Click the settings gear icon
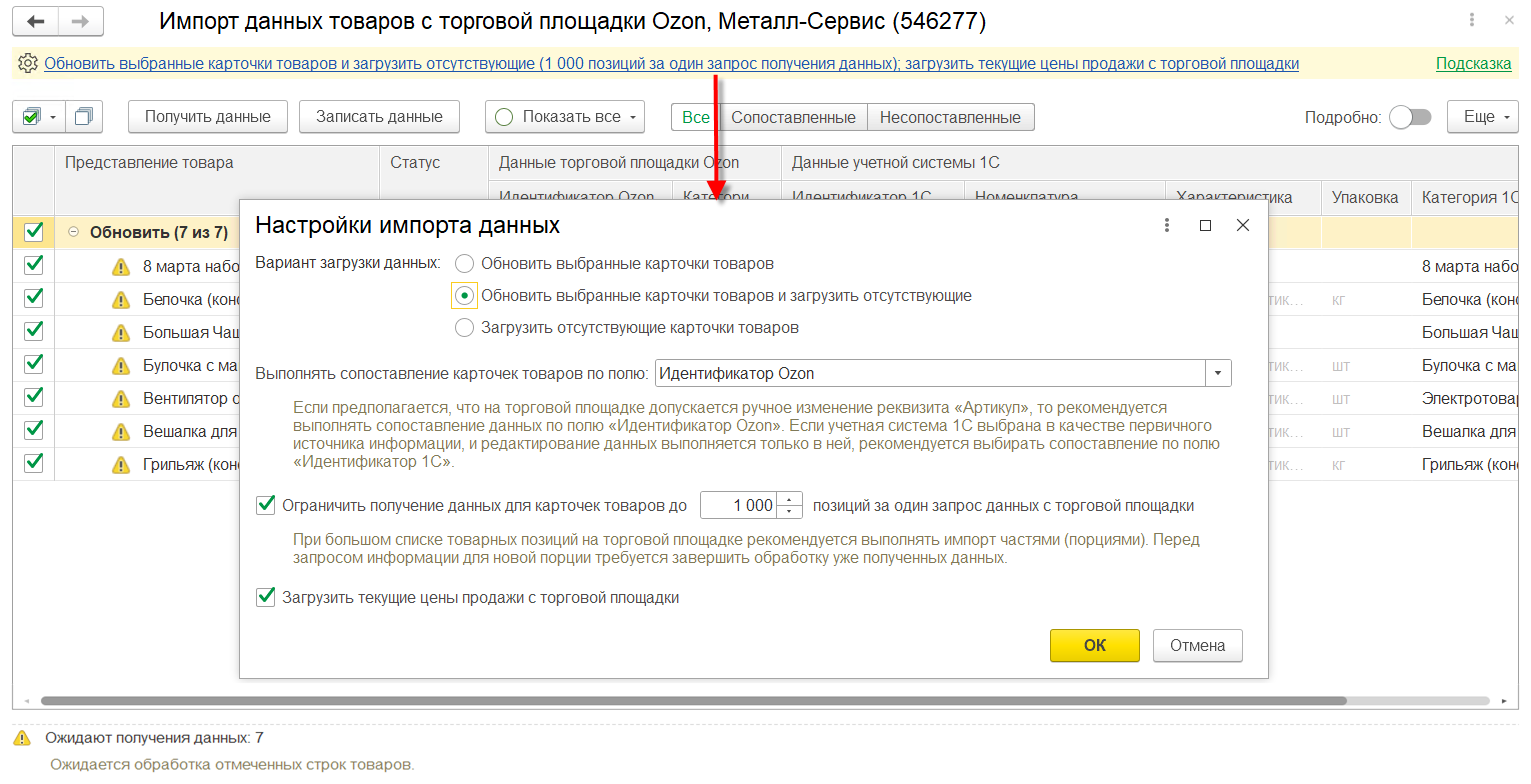This screenshot has height=784, width=1531. 27,64
